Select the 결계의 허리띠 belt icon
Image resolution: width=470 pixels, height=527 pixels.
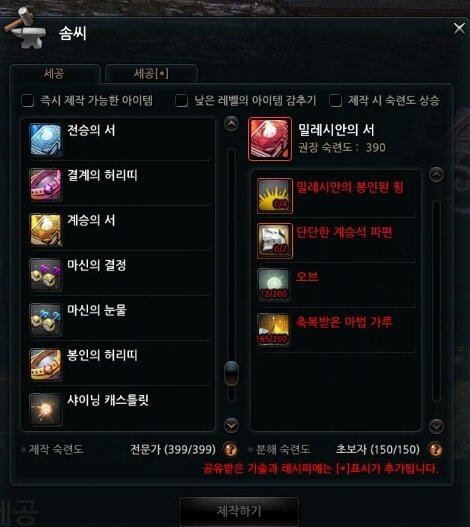click(45, 185)
